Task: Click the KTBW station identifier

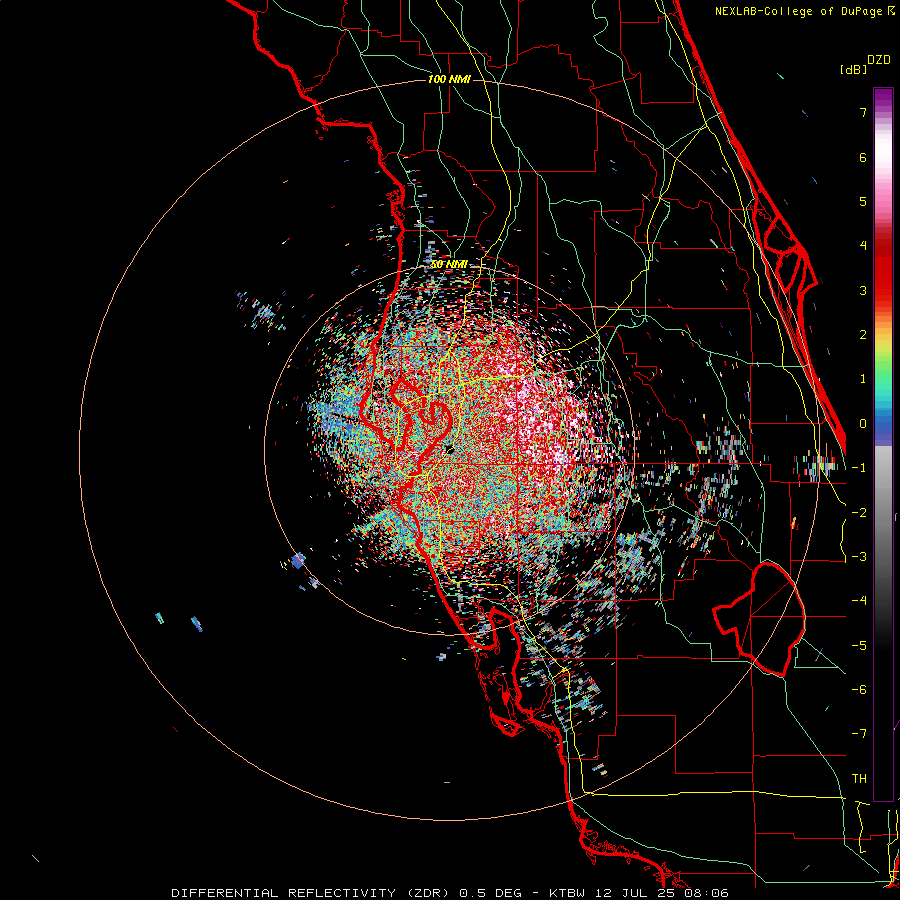Action: point(567,893)
